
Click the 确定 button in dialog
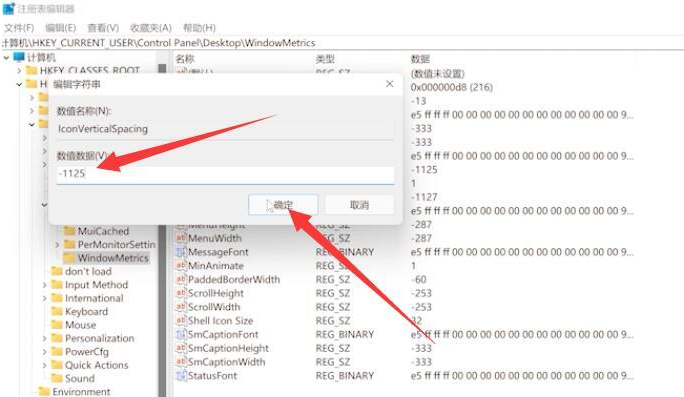pyautogui.click(x=283, y=205)
